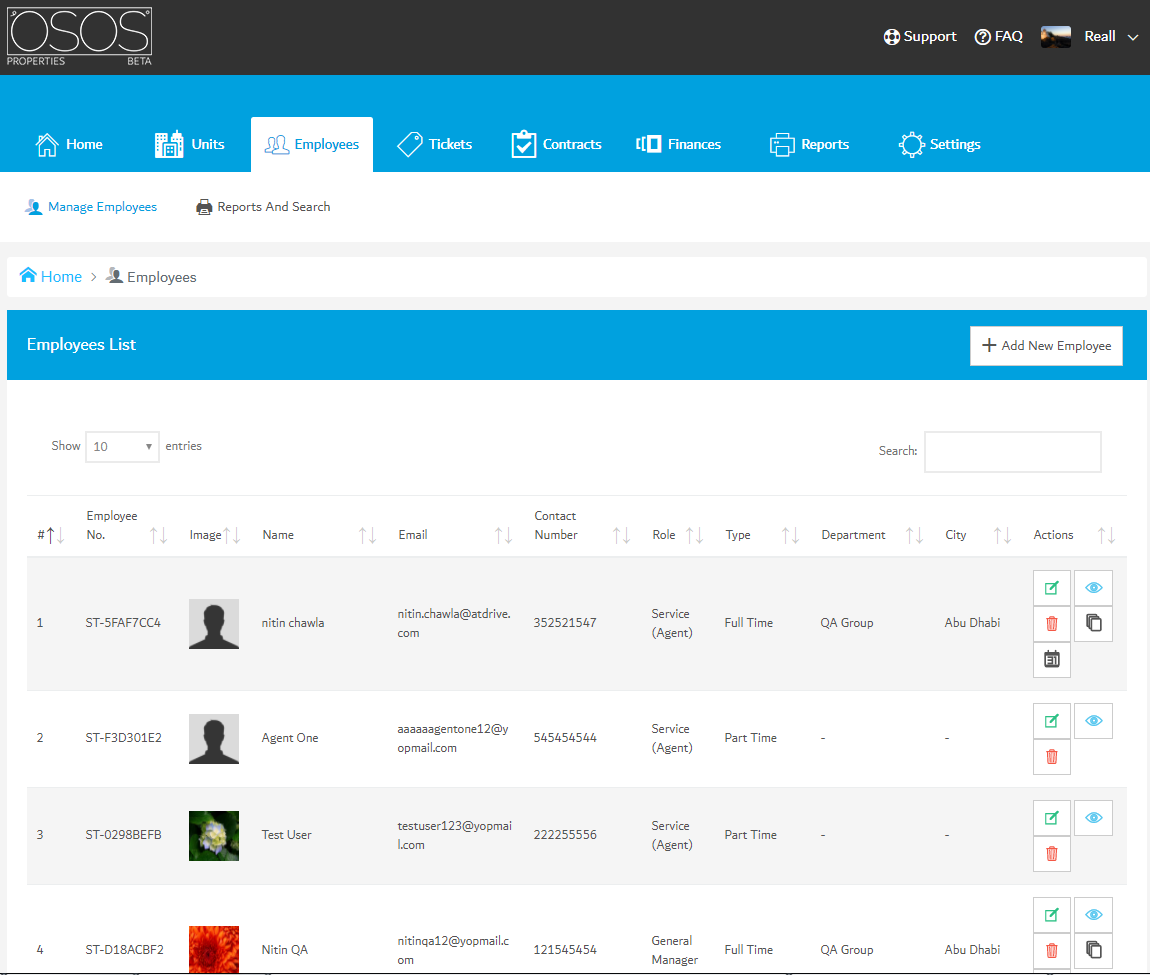Click contact number 222255556
Viewport: 1150px width, 975px height.
565,835
